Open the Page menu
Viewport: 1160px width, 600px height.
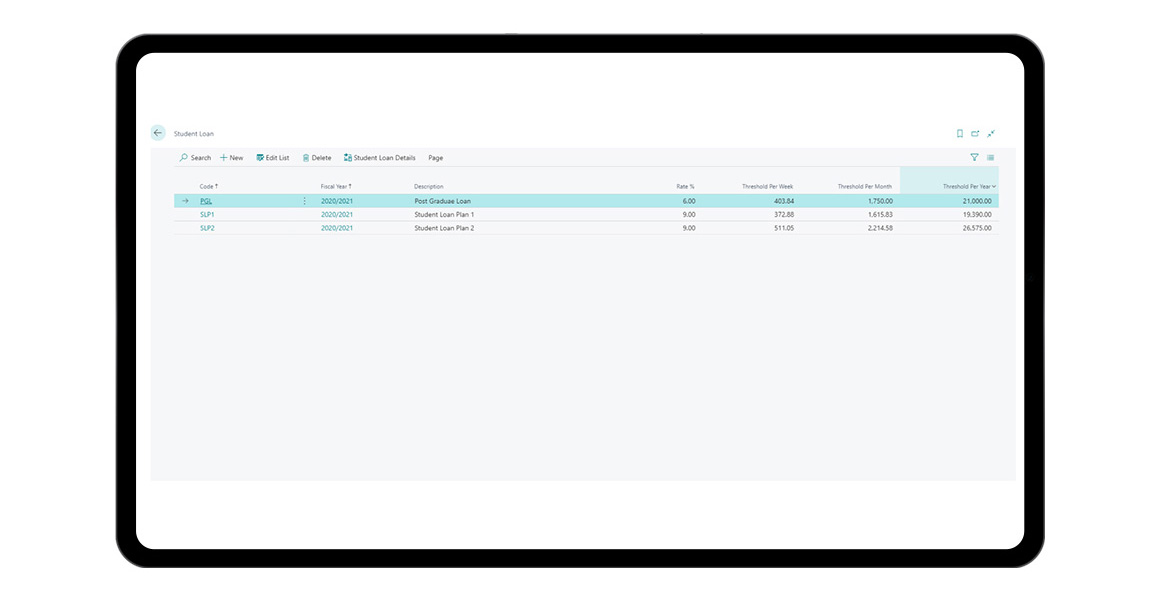click(436, 158)
